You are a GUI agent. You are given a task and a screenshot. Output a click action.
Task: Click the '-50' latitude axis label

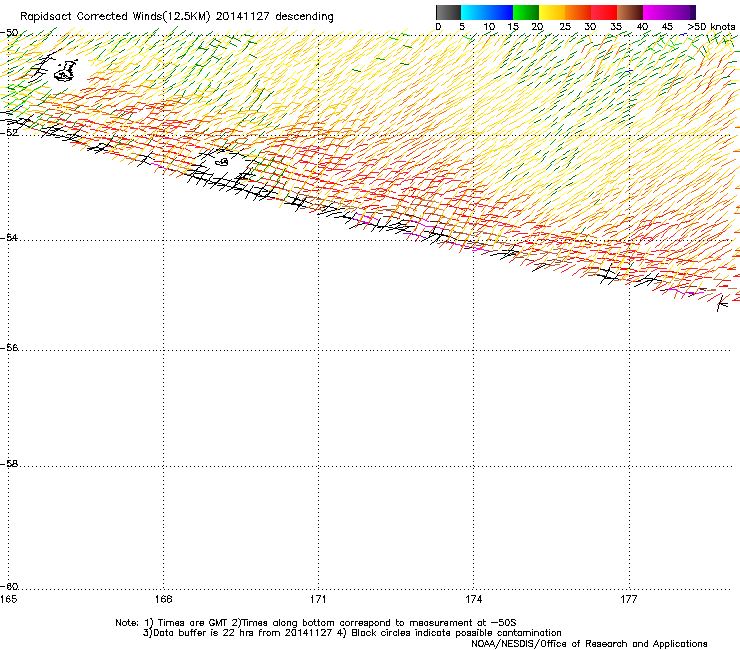tap(9, 33)
